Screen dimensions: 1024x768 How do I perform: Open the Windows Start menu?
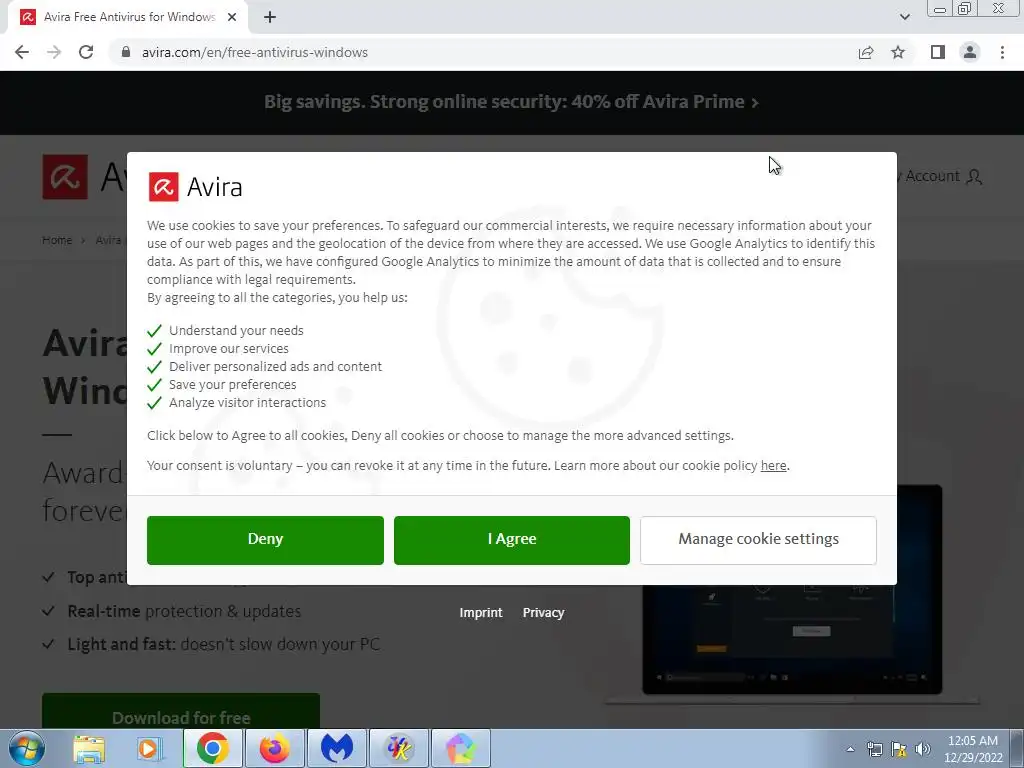[x=27, y=748]
